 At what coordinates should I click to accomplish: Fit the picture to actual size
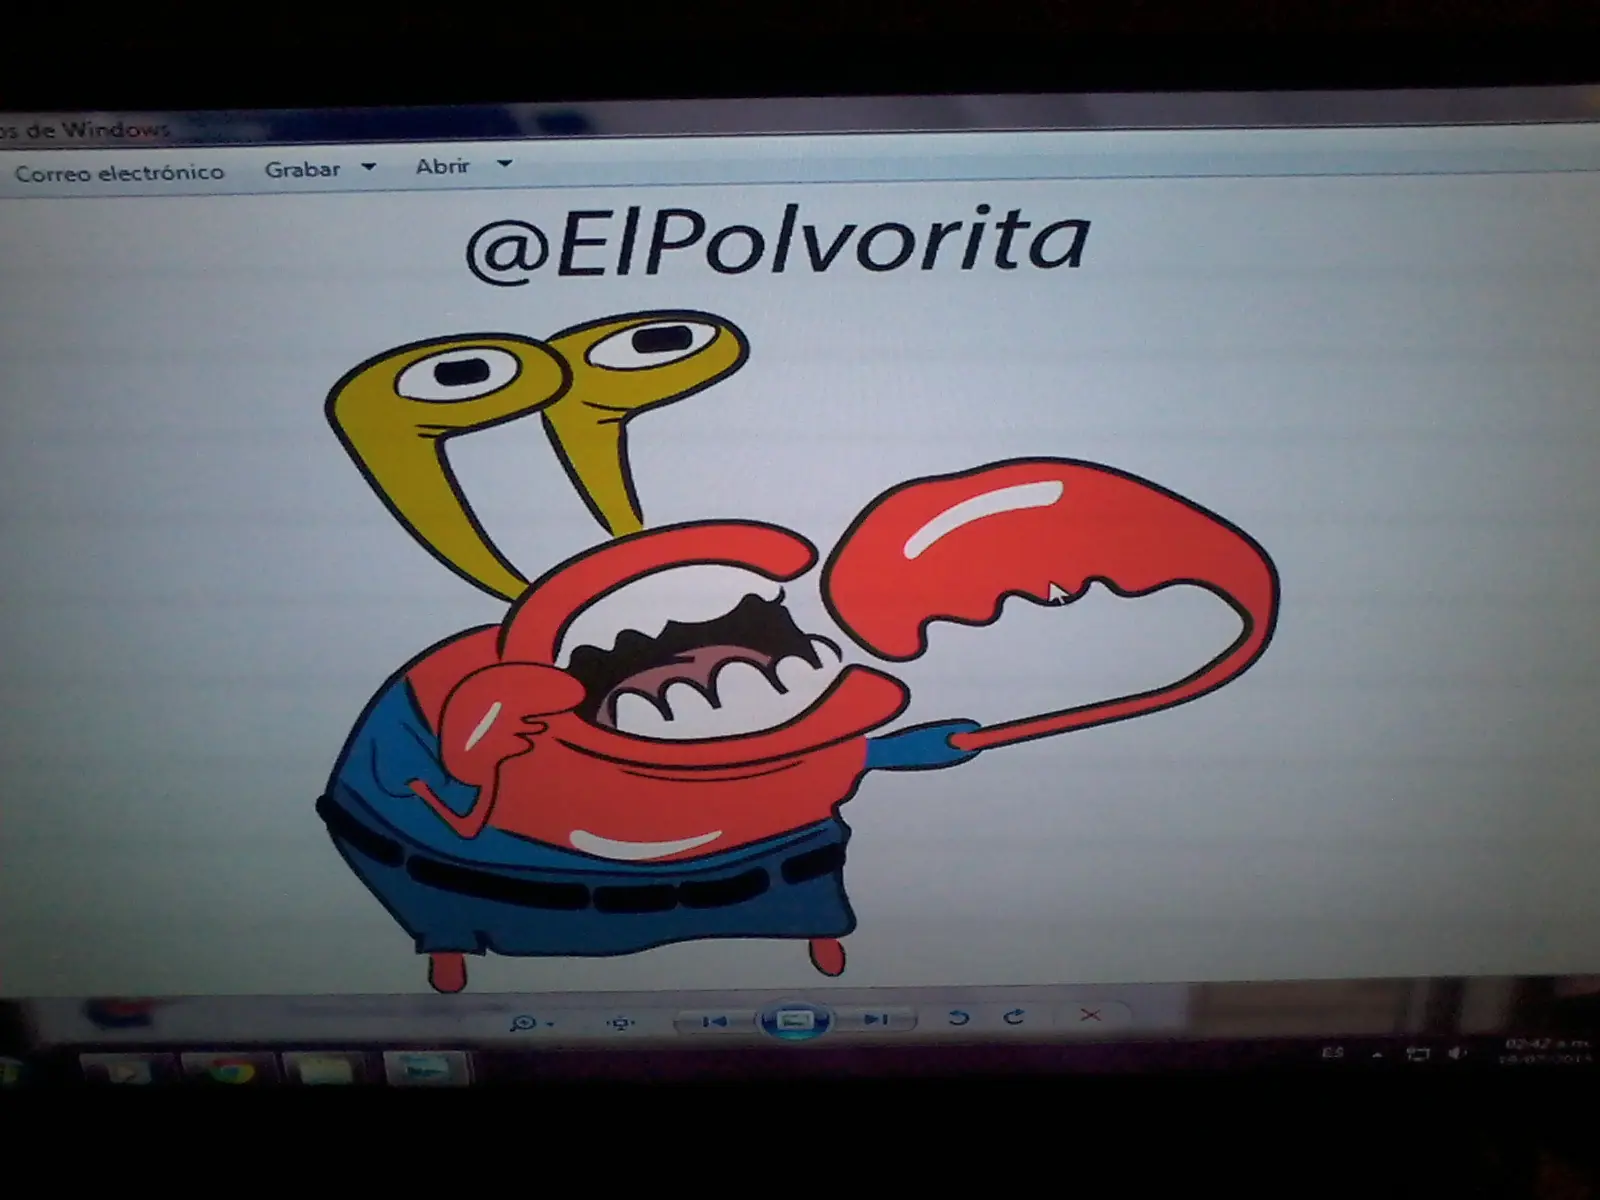click(x=621, y=1022)
